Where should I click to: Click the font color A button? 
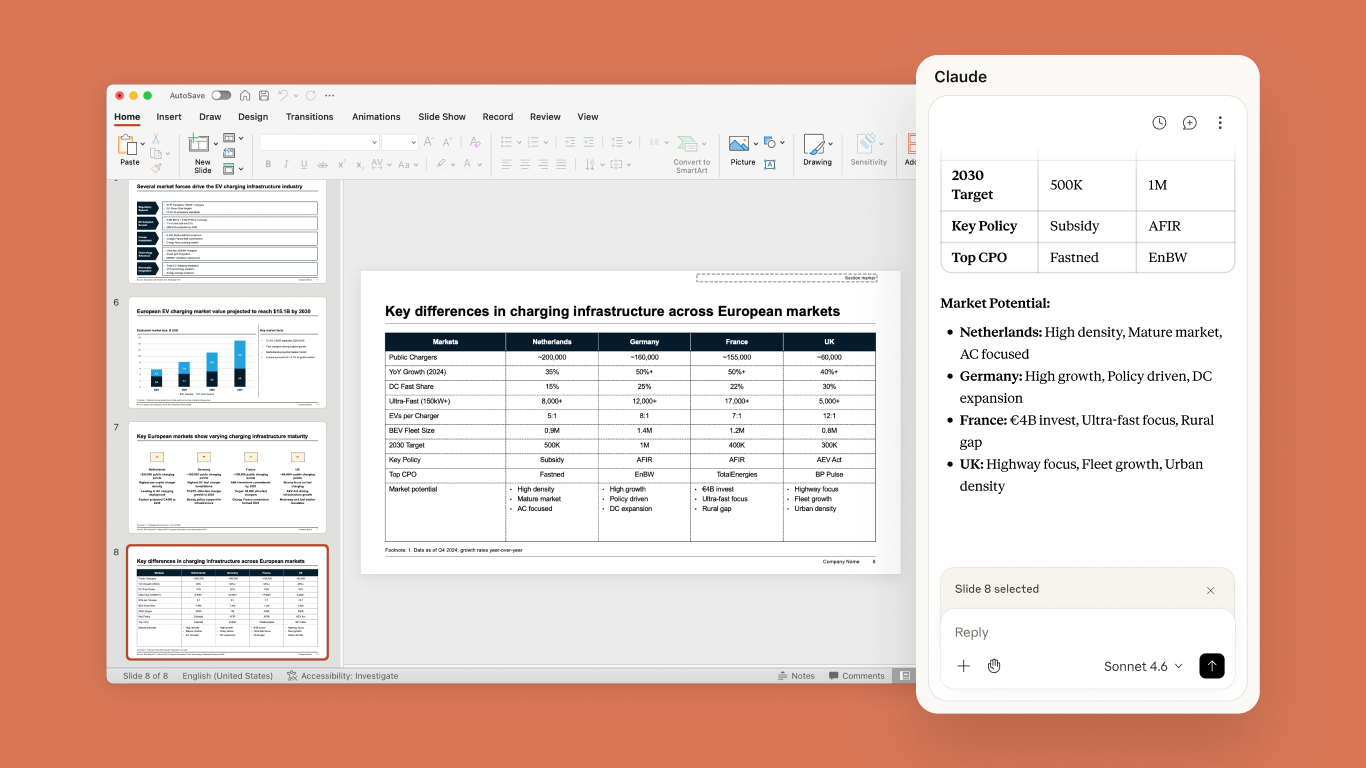point(465,164)
